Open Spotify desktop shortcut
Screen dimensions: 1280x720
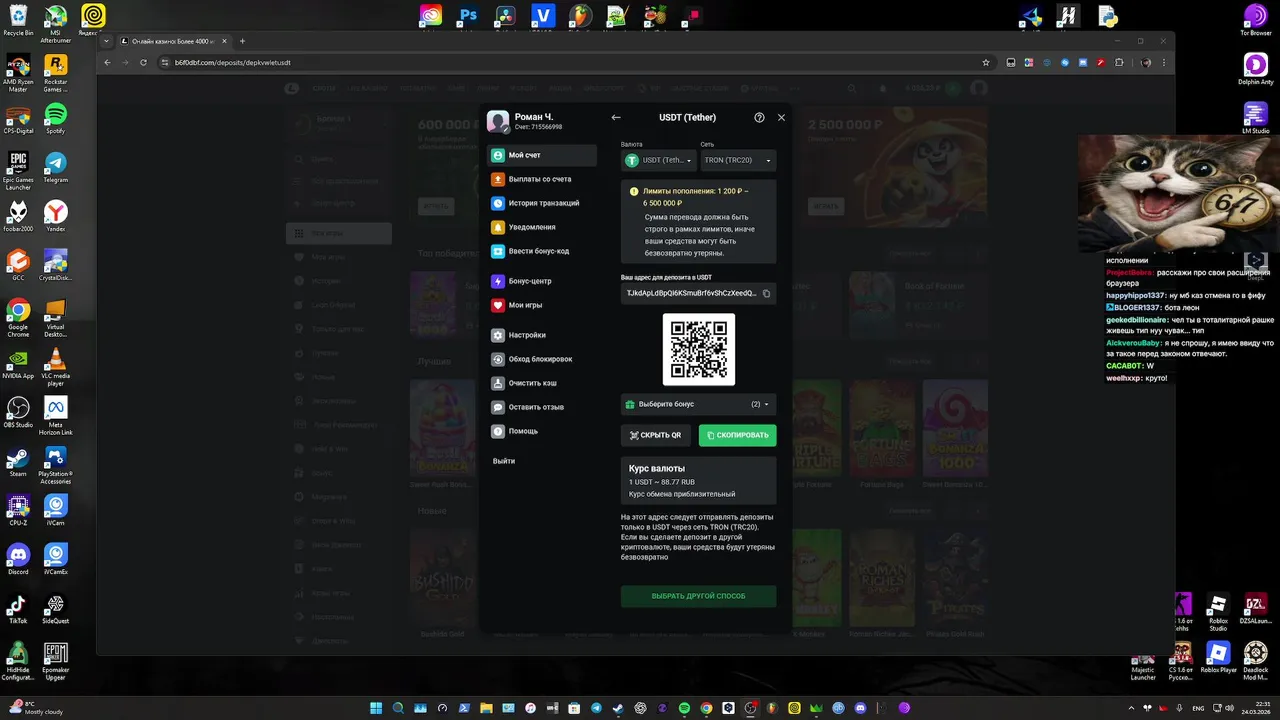coord(55,118)
